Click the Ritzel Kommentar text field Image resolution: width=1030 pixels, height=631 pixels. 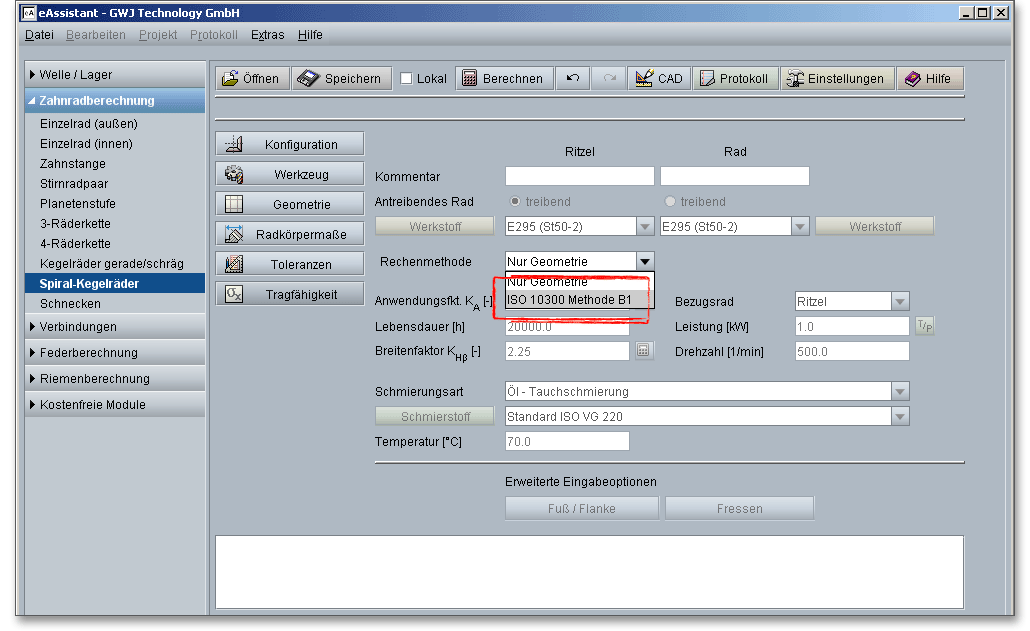point(579,177)
